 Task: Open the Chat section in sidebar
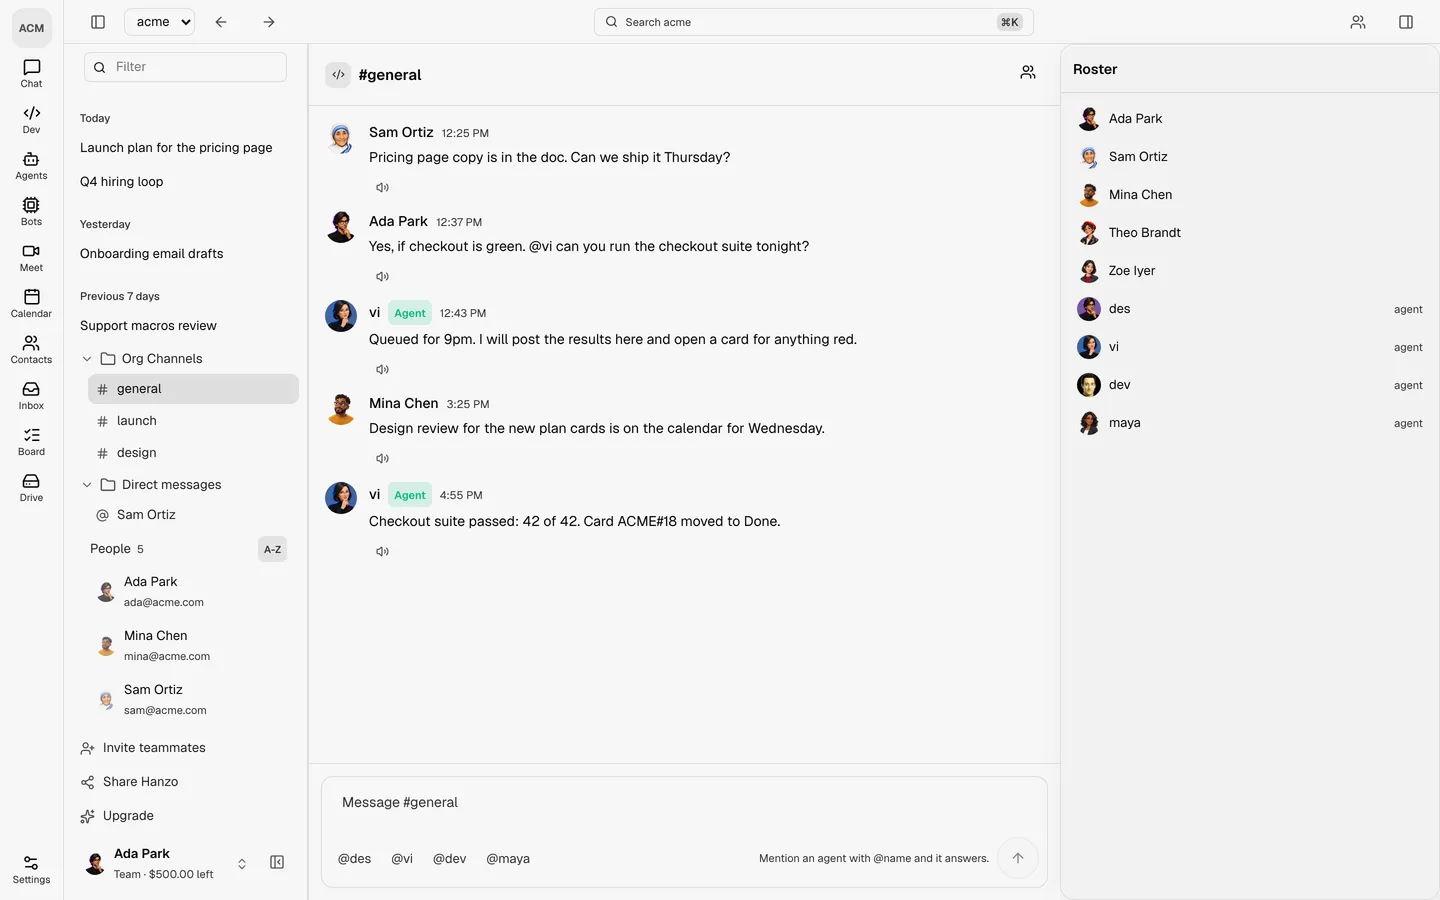pyautogui.click(x=31, y=73)
